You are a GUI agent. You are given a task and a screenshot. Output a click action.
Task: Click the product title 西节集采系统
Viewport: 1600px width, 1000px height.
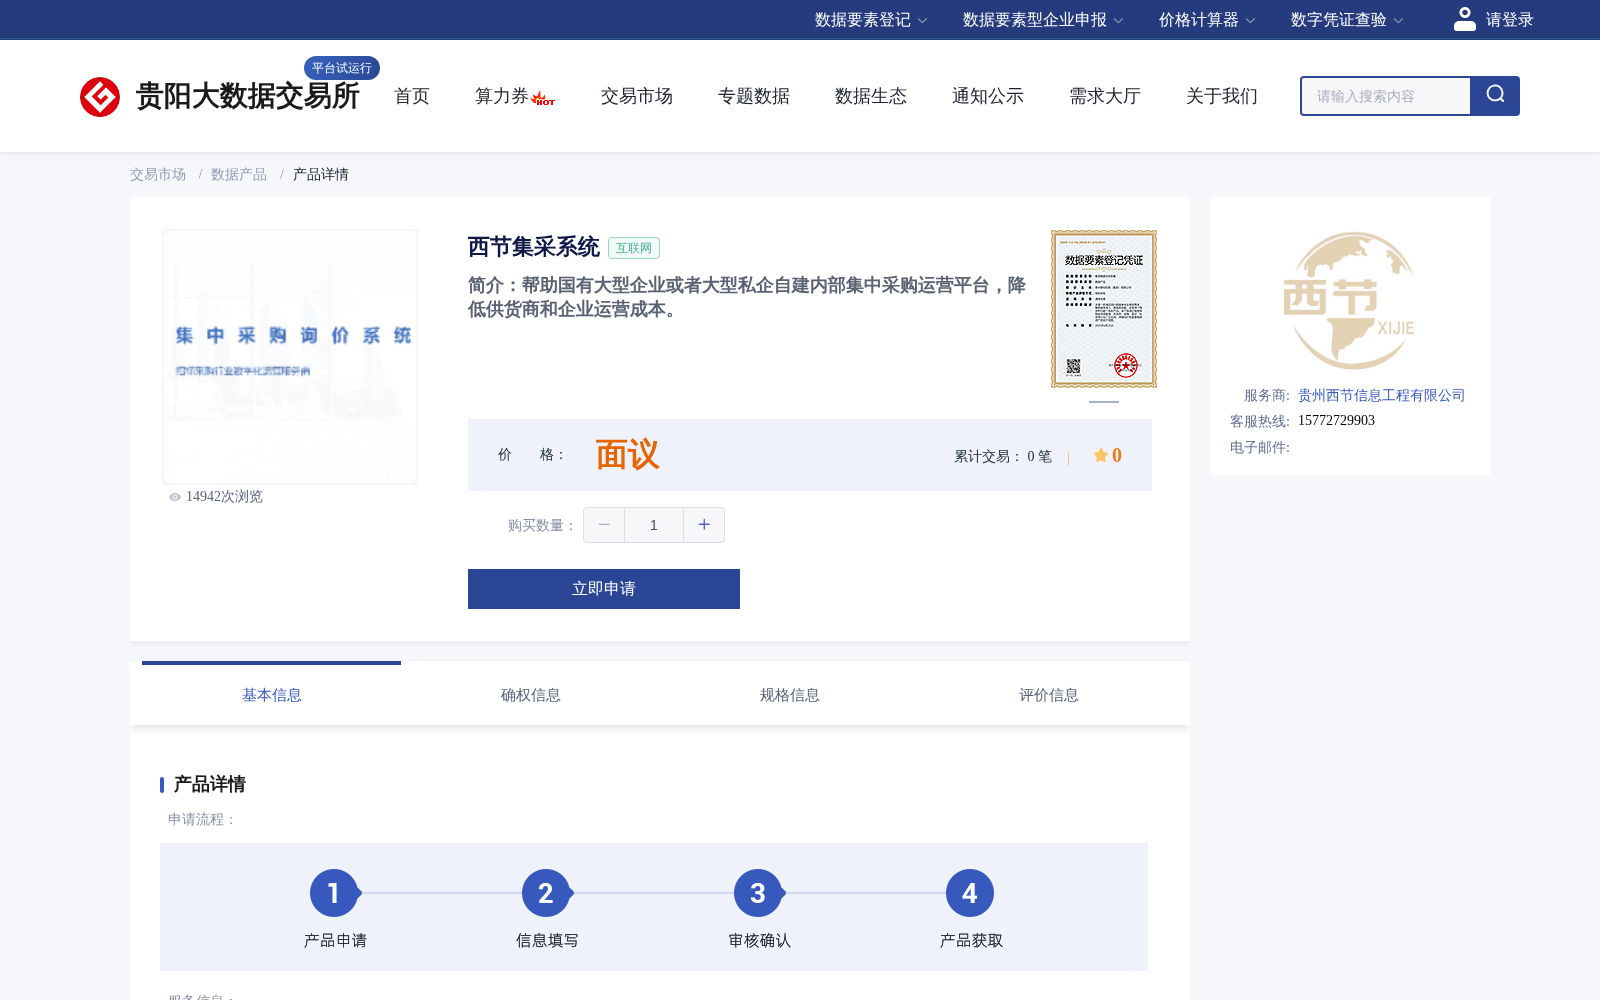pos(534,247)
